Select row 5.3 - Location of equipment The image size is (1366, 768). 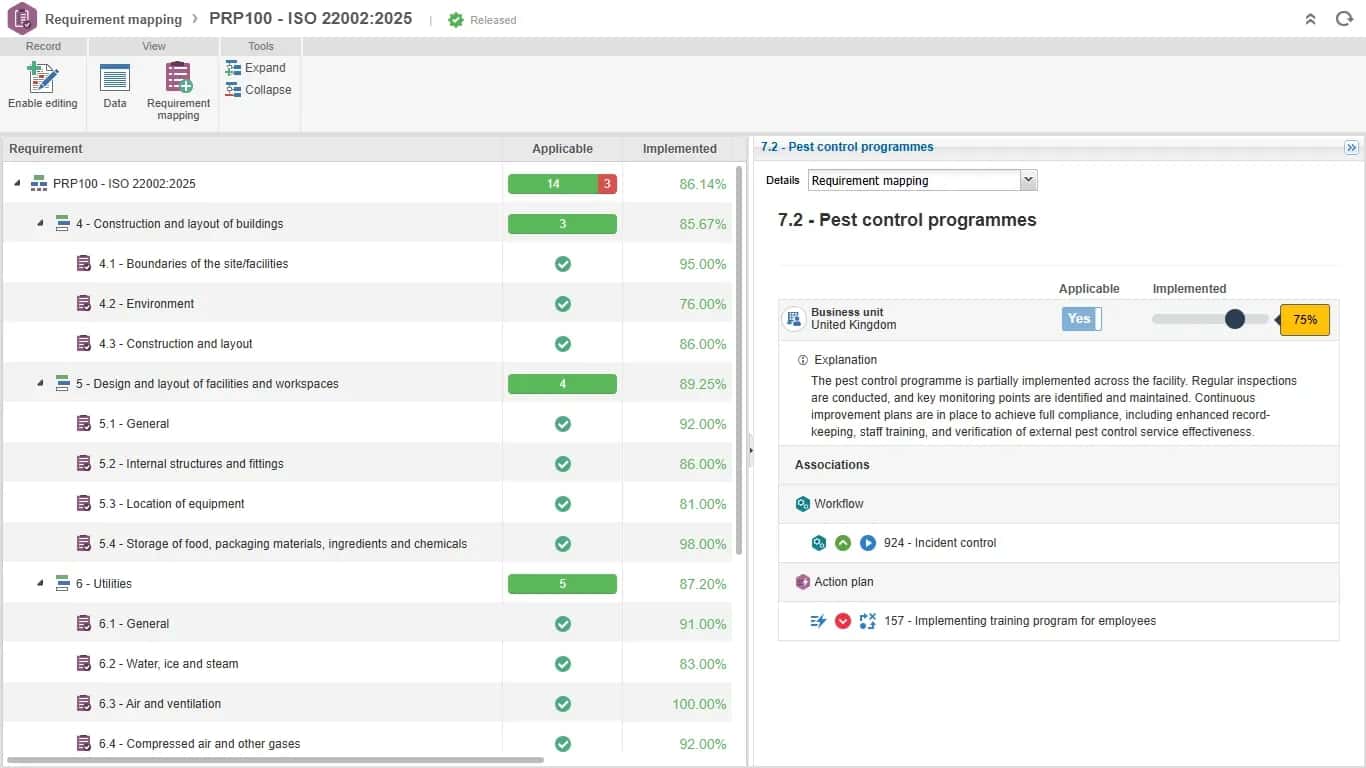[x=367, y=504]
